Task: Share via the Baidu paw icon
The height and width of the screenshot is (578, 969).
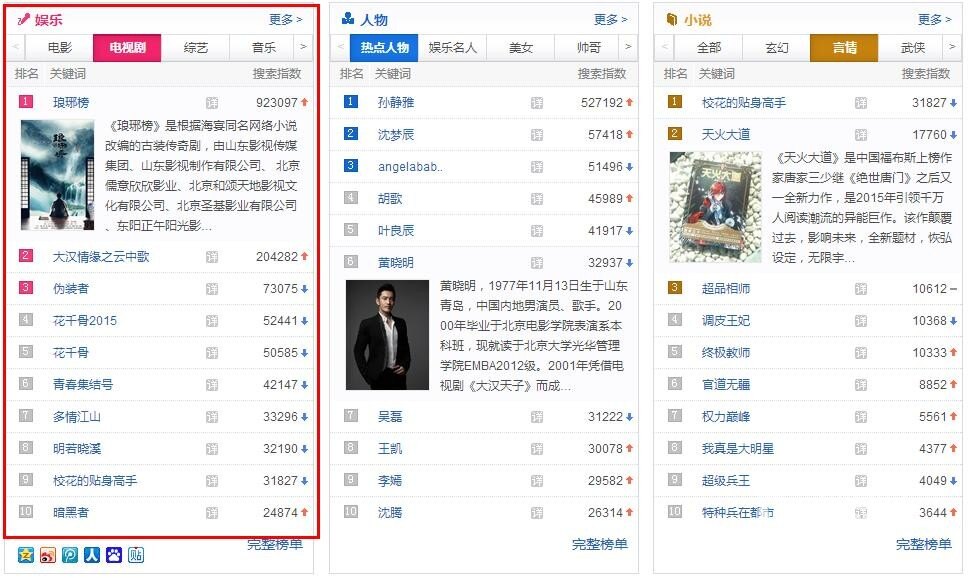Action: pyautogui.click(x=114, y=555)
